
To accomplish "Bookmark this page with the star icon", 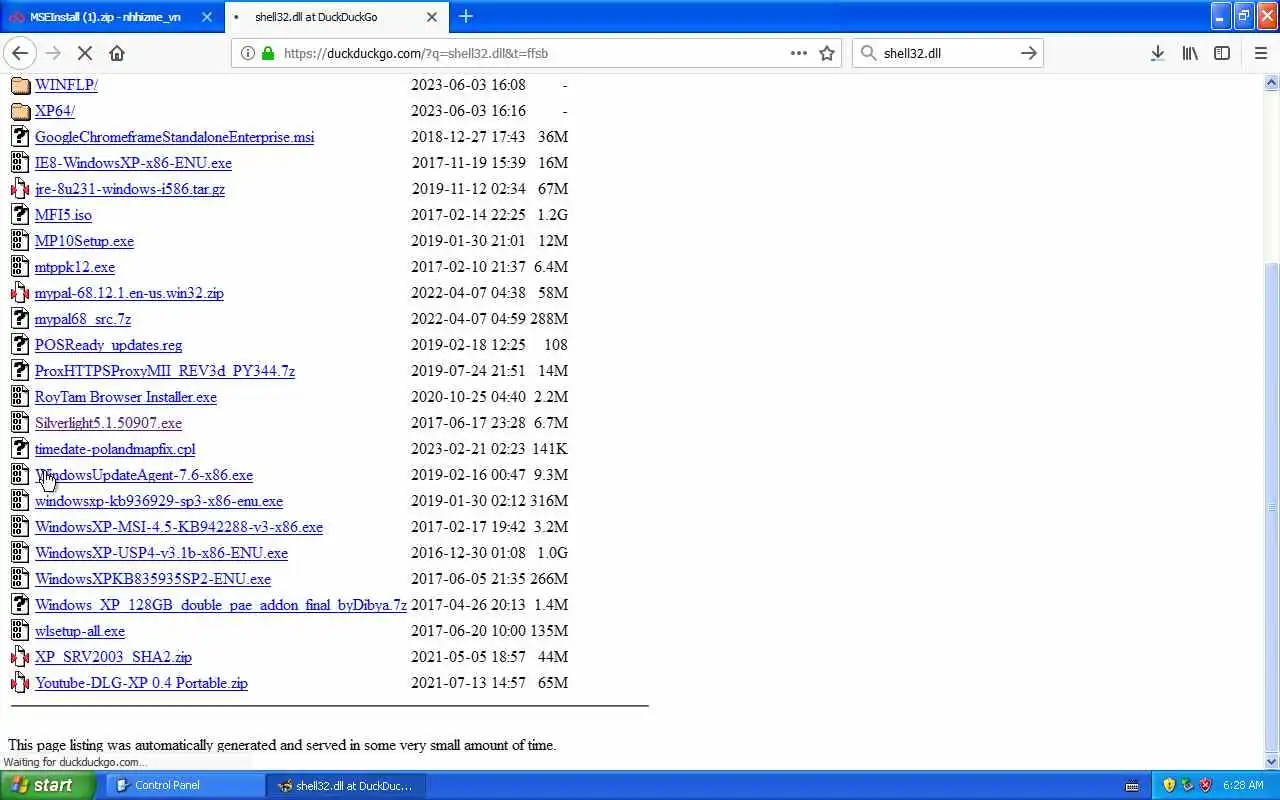I will 827,53.
